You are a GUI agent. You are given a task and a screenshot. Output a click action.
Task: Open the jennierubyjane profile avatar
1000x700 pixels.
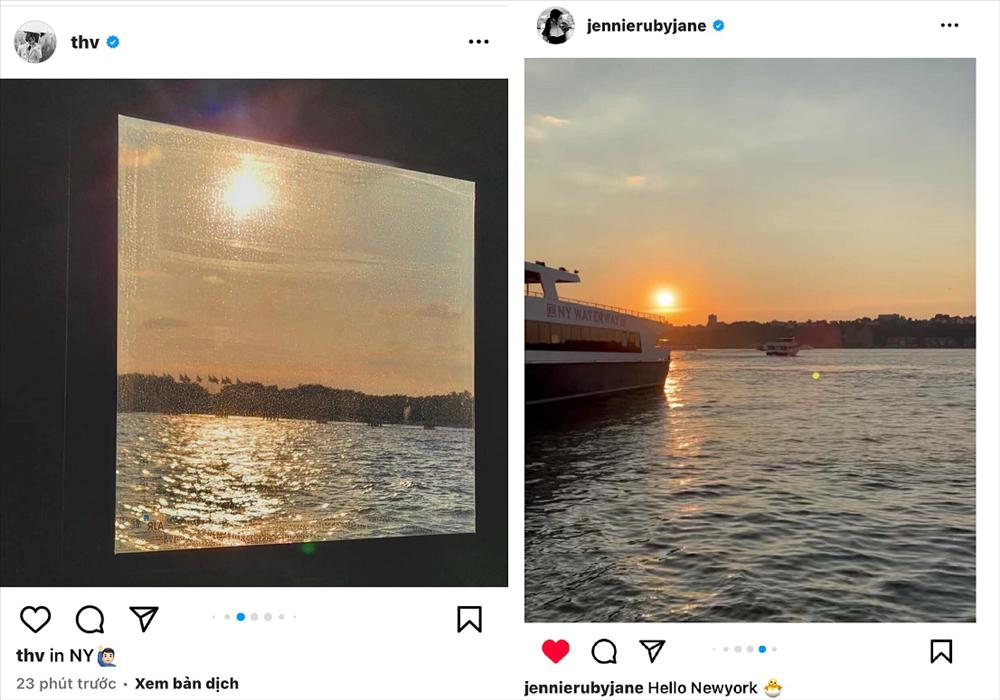point(555,26)
